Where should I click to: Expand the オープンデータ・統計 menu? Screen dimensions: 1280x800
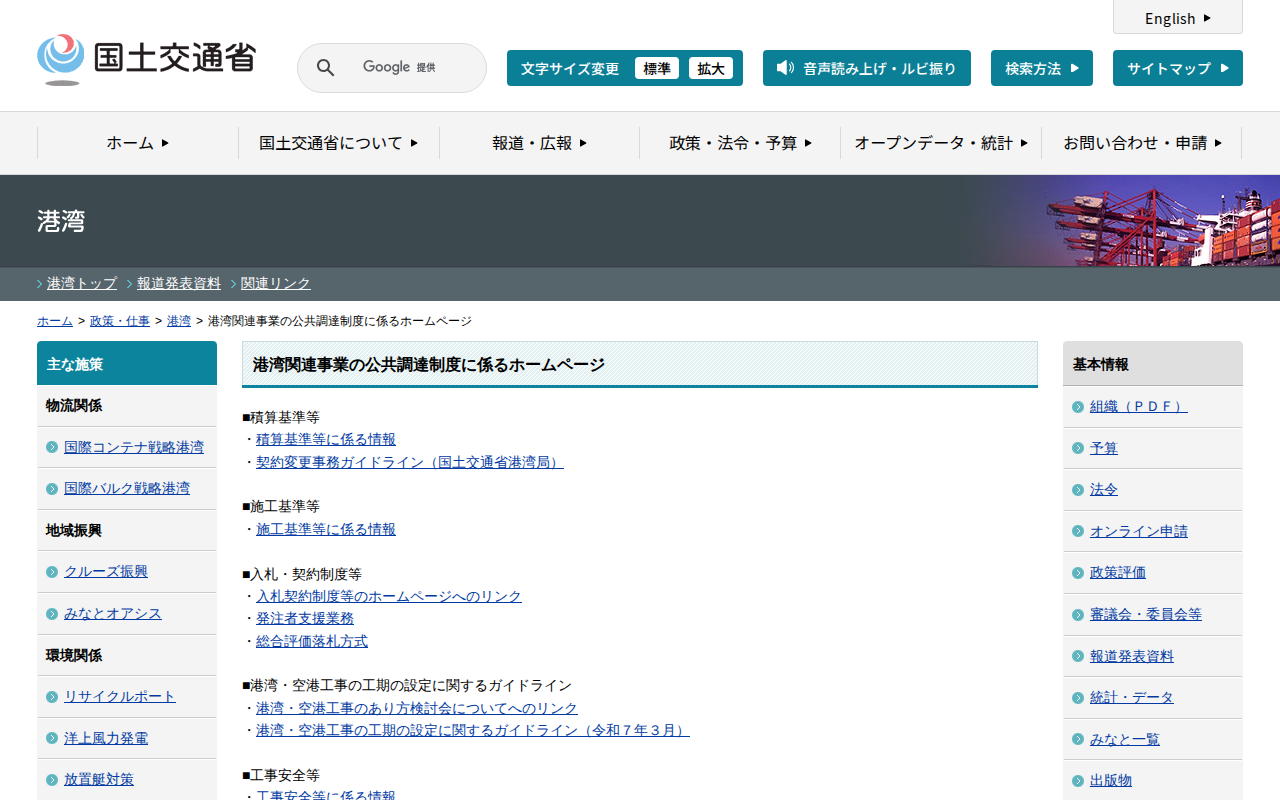[941, 143]
